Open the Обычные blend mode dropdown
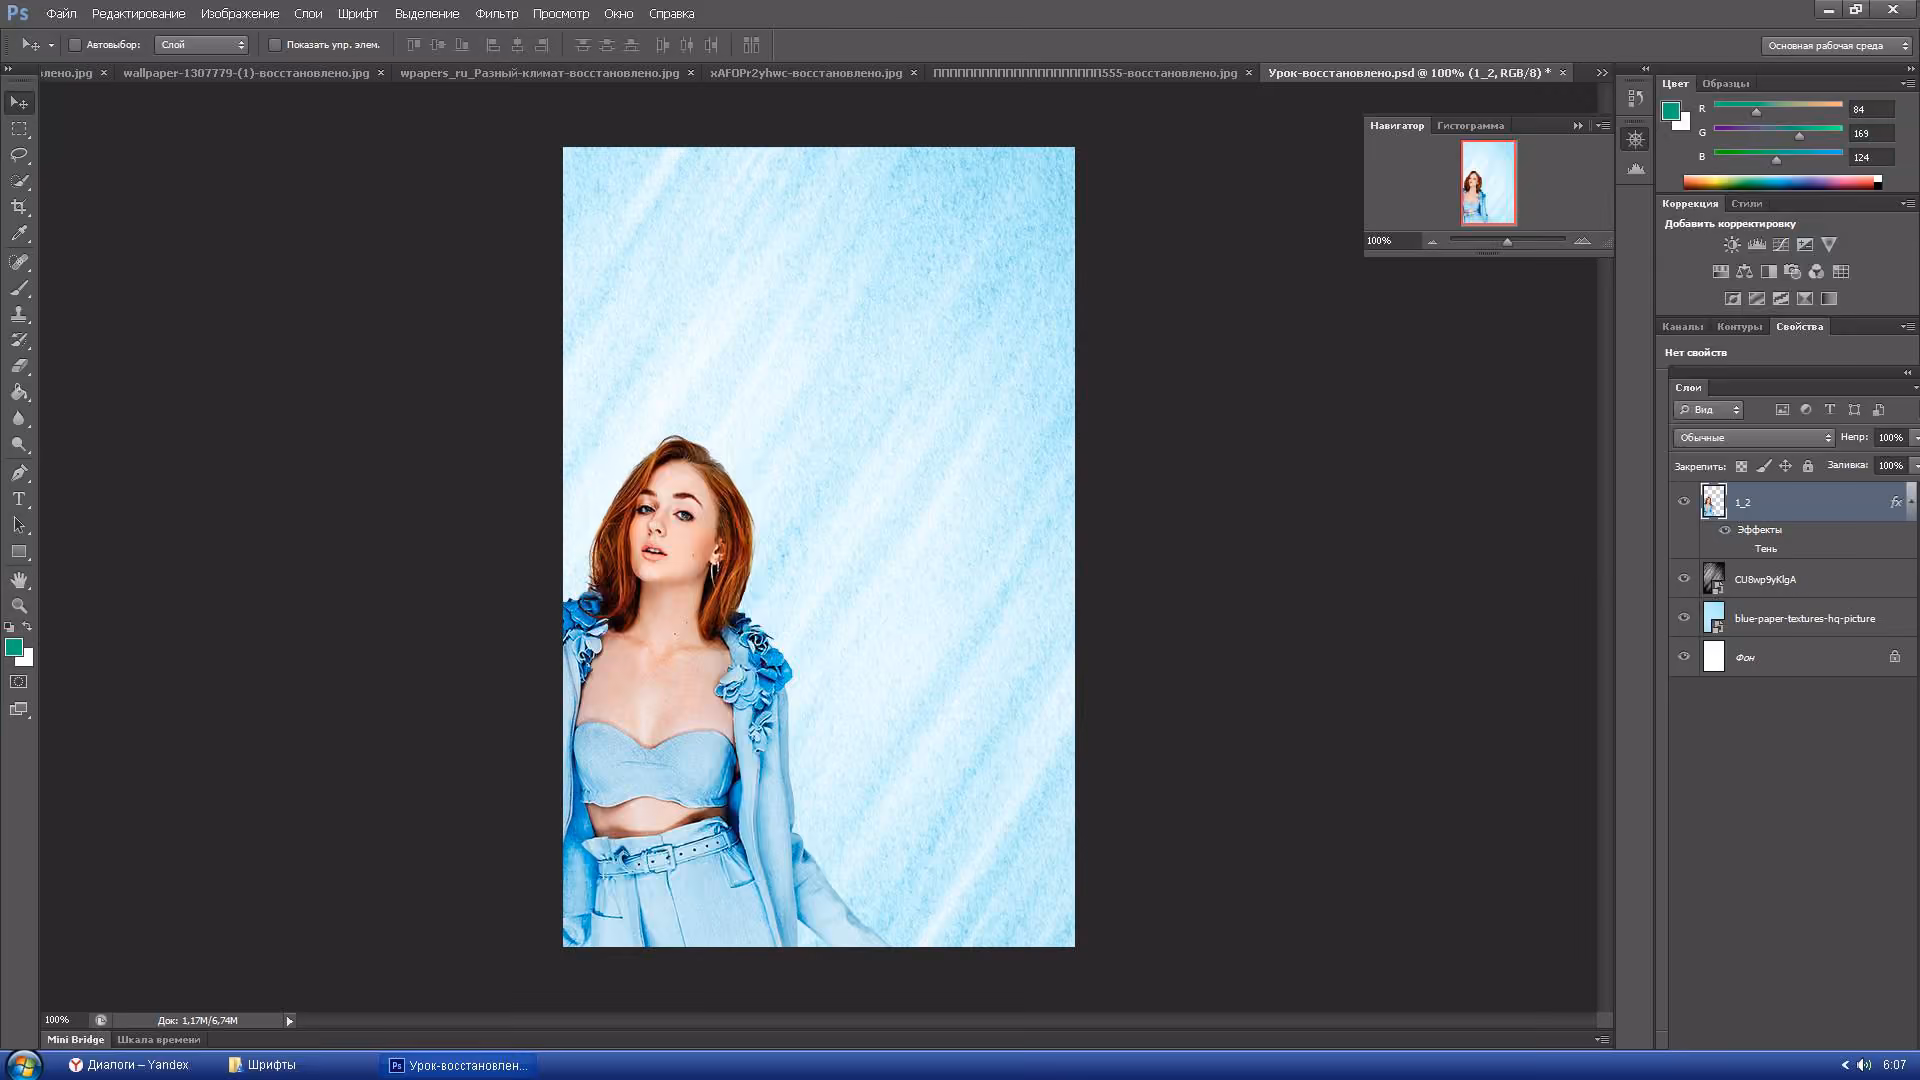 click(x=1754, y=438)
